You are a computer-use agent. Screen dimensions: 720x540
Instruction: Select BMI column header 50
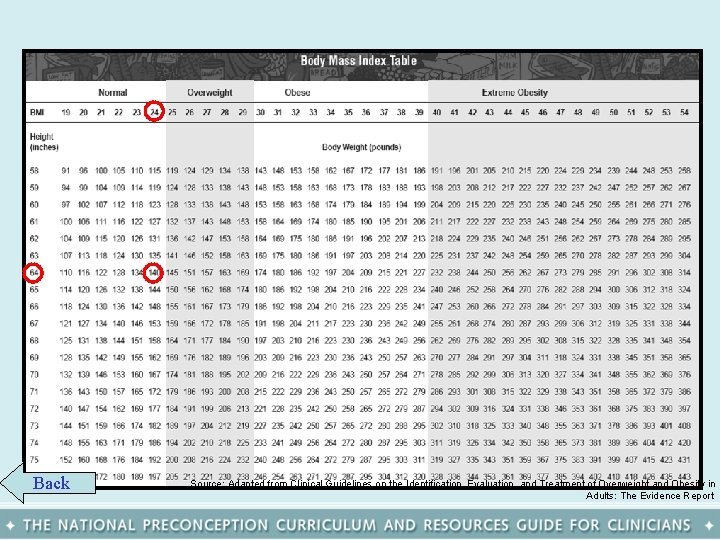coord(613,112)
